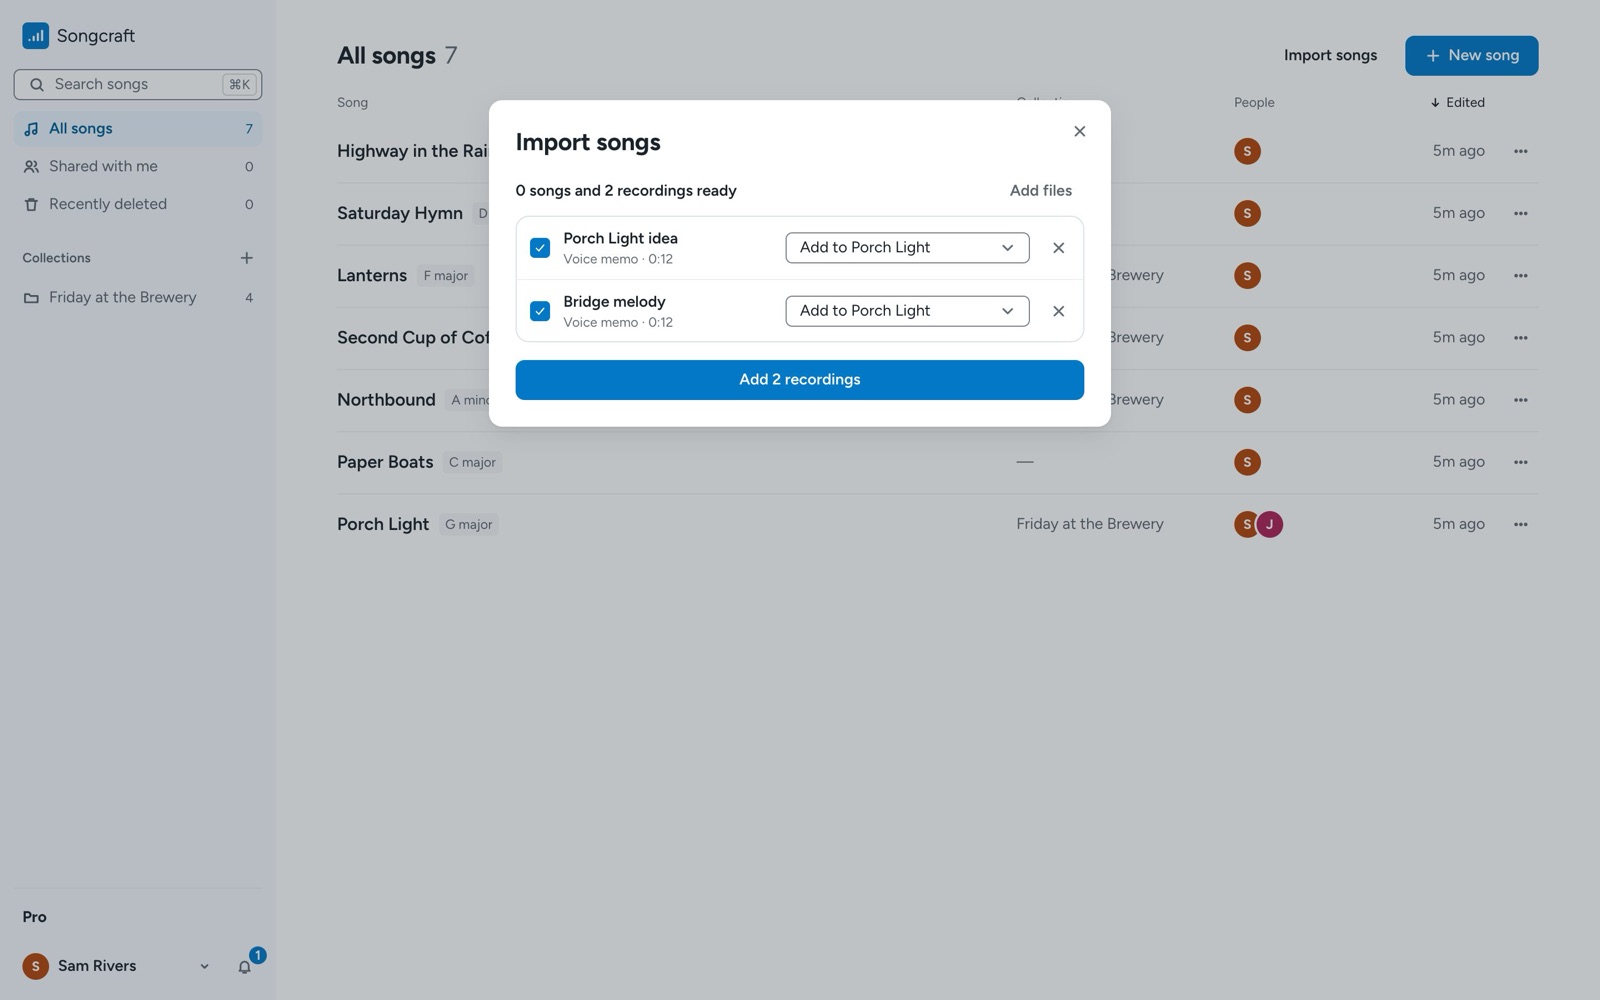Sort by Edited column header

[x=1457, y=102]
